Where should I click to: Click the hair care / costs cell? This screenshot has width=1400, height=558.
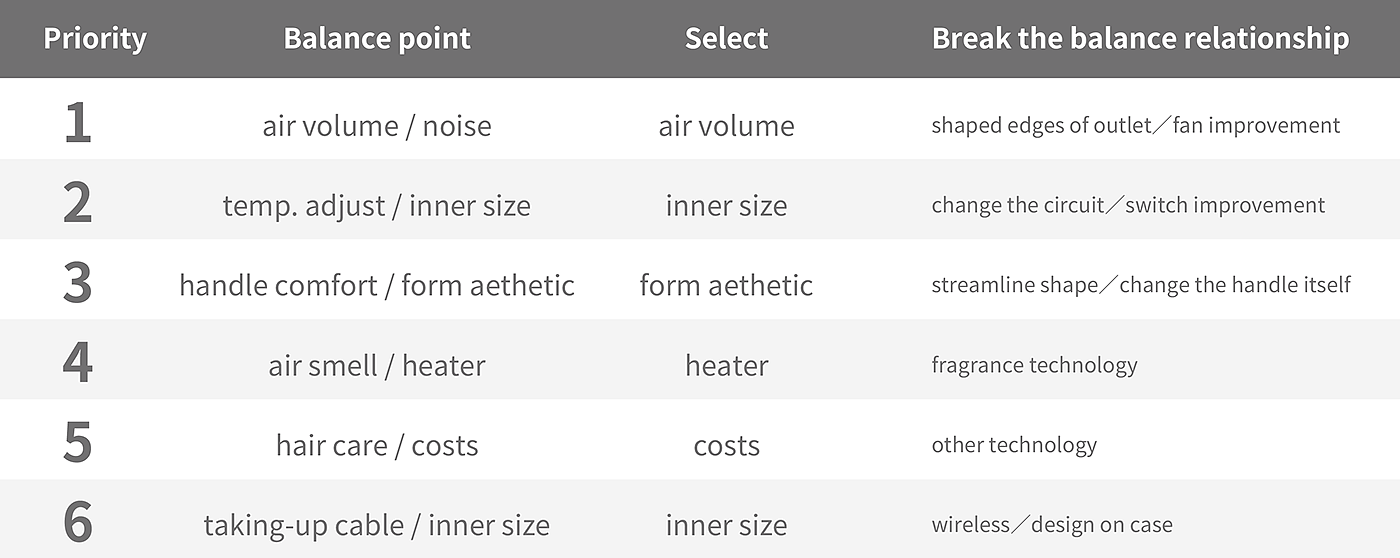point(377,446)
